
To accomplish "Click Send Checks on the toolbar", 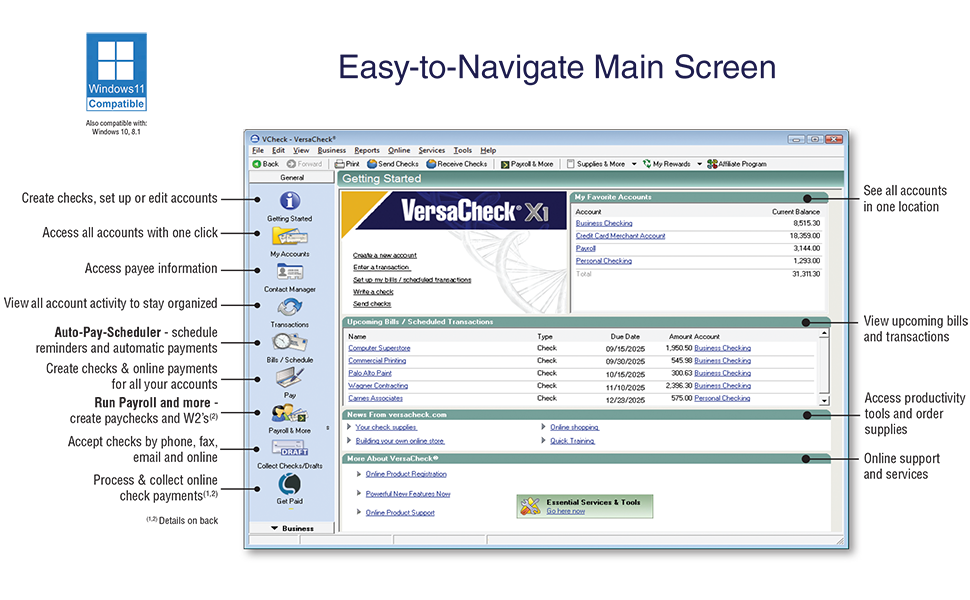I will click(393, 164).
